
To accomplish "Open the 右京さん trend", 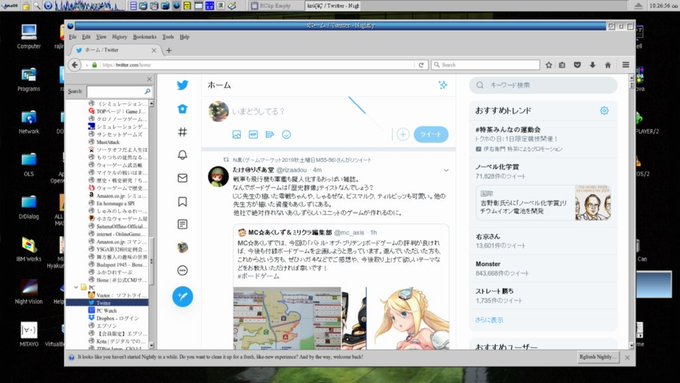I will [x=488, y=237].
